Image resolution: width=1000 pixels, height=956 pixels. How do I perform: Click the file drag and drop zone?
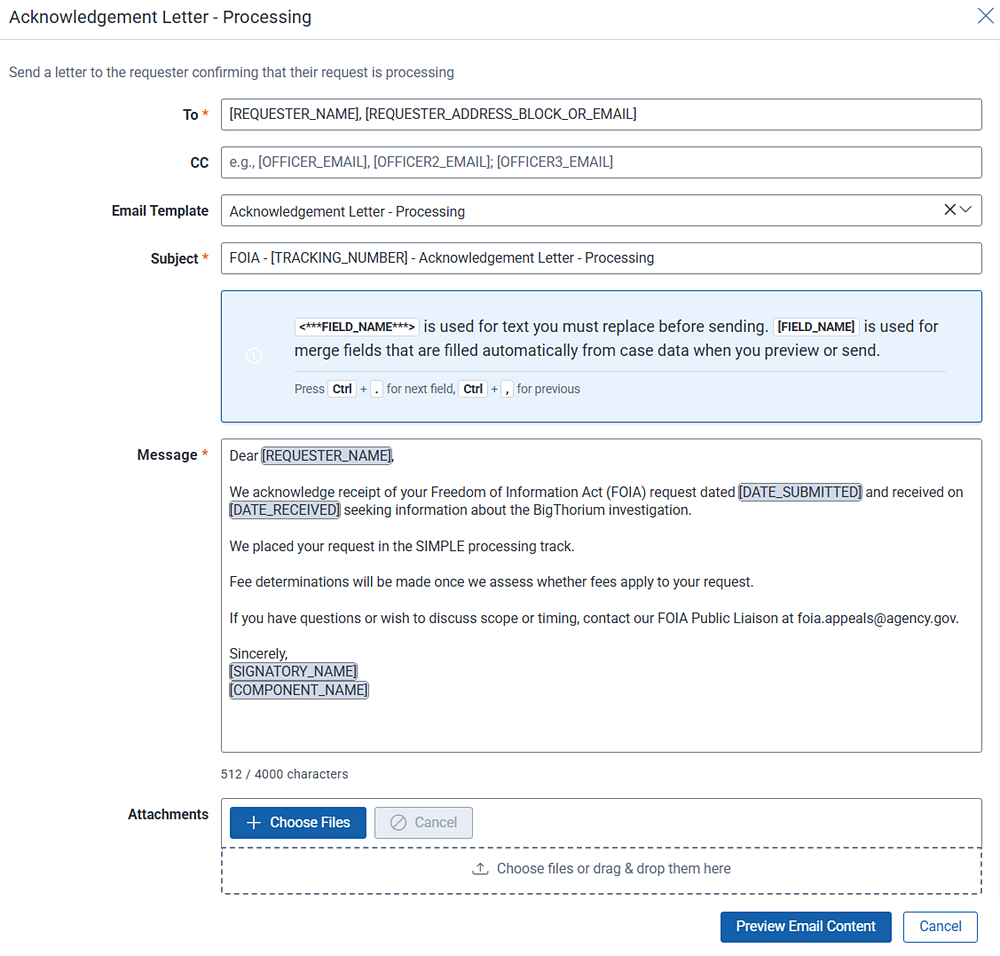coord(601,870)
